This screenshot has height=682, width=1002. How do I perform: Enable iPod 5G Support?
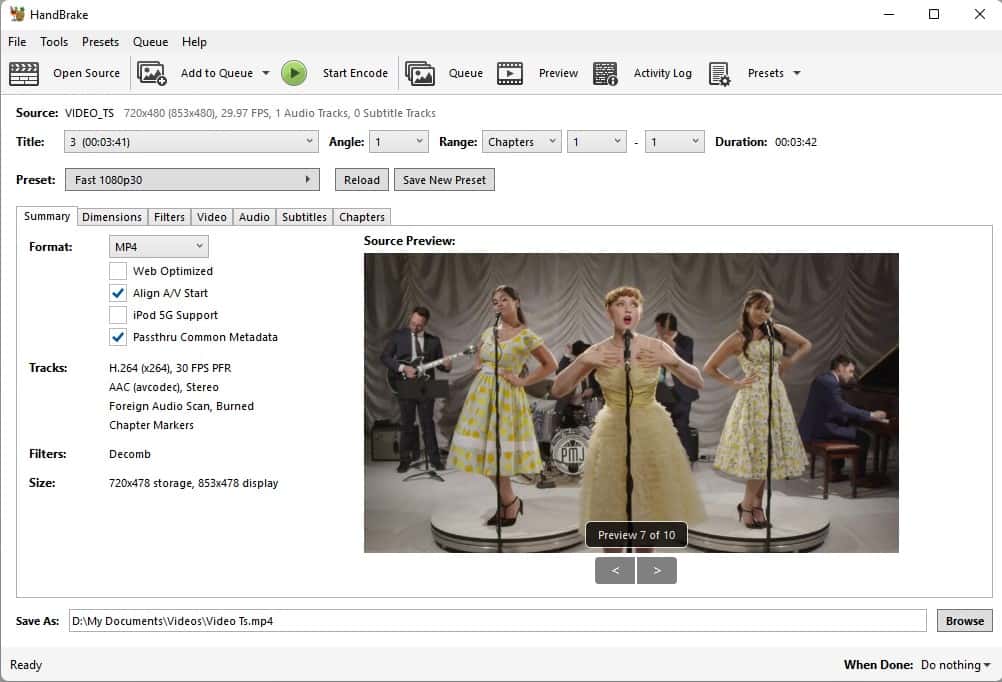pyautogui.click(x=118, y=315)
